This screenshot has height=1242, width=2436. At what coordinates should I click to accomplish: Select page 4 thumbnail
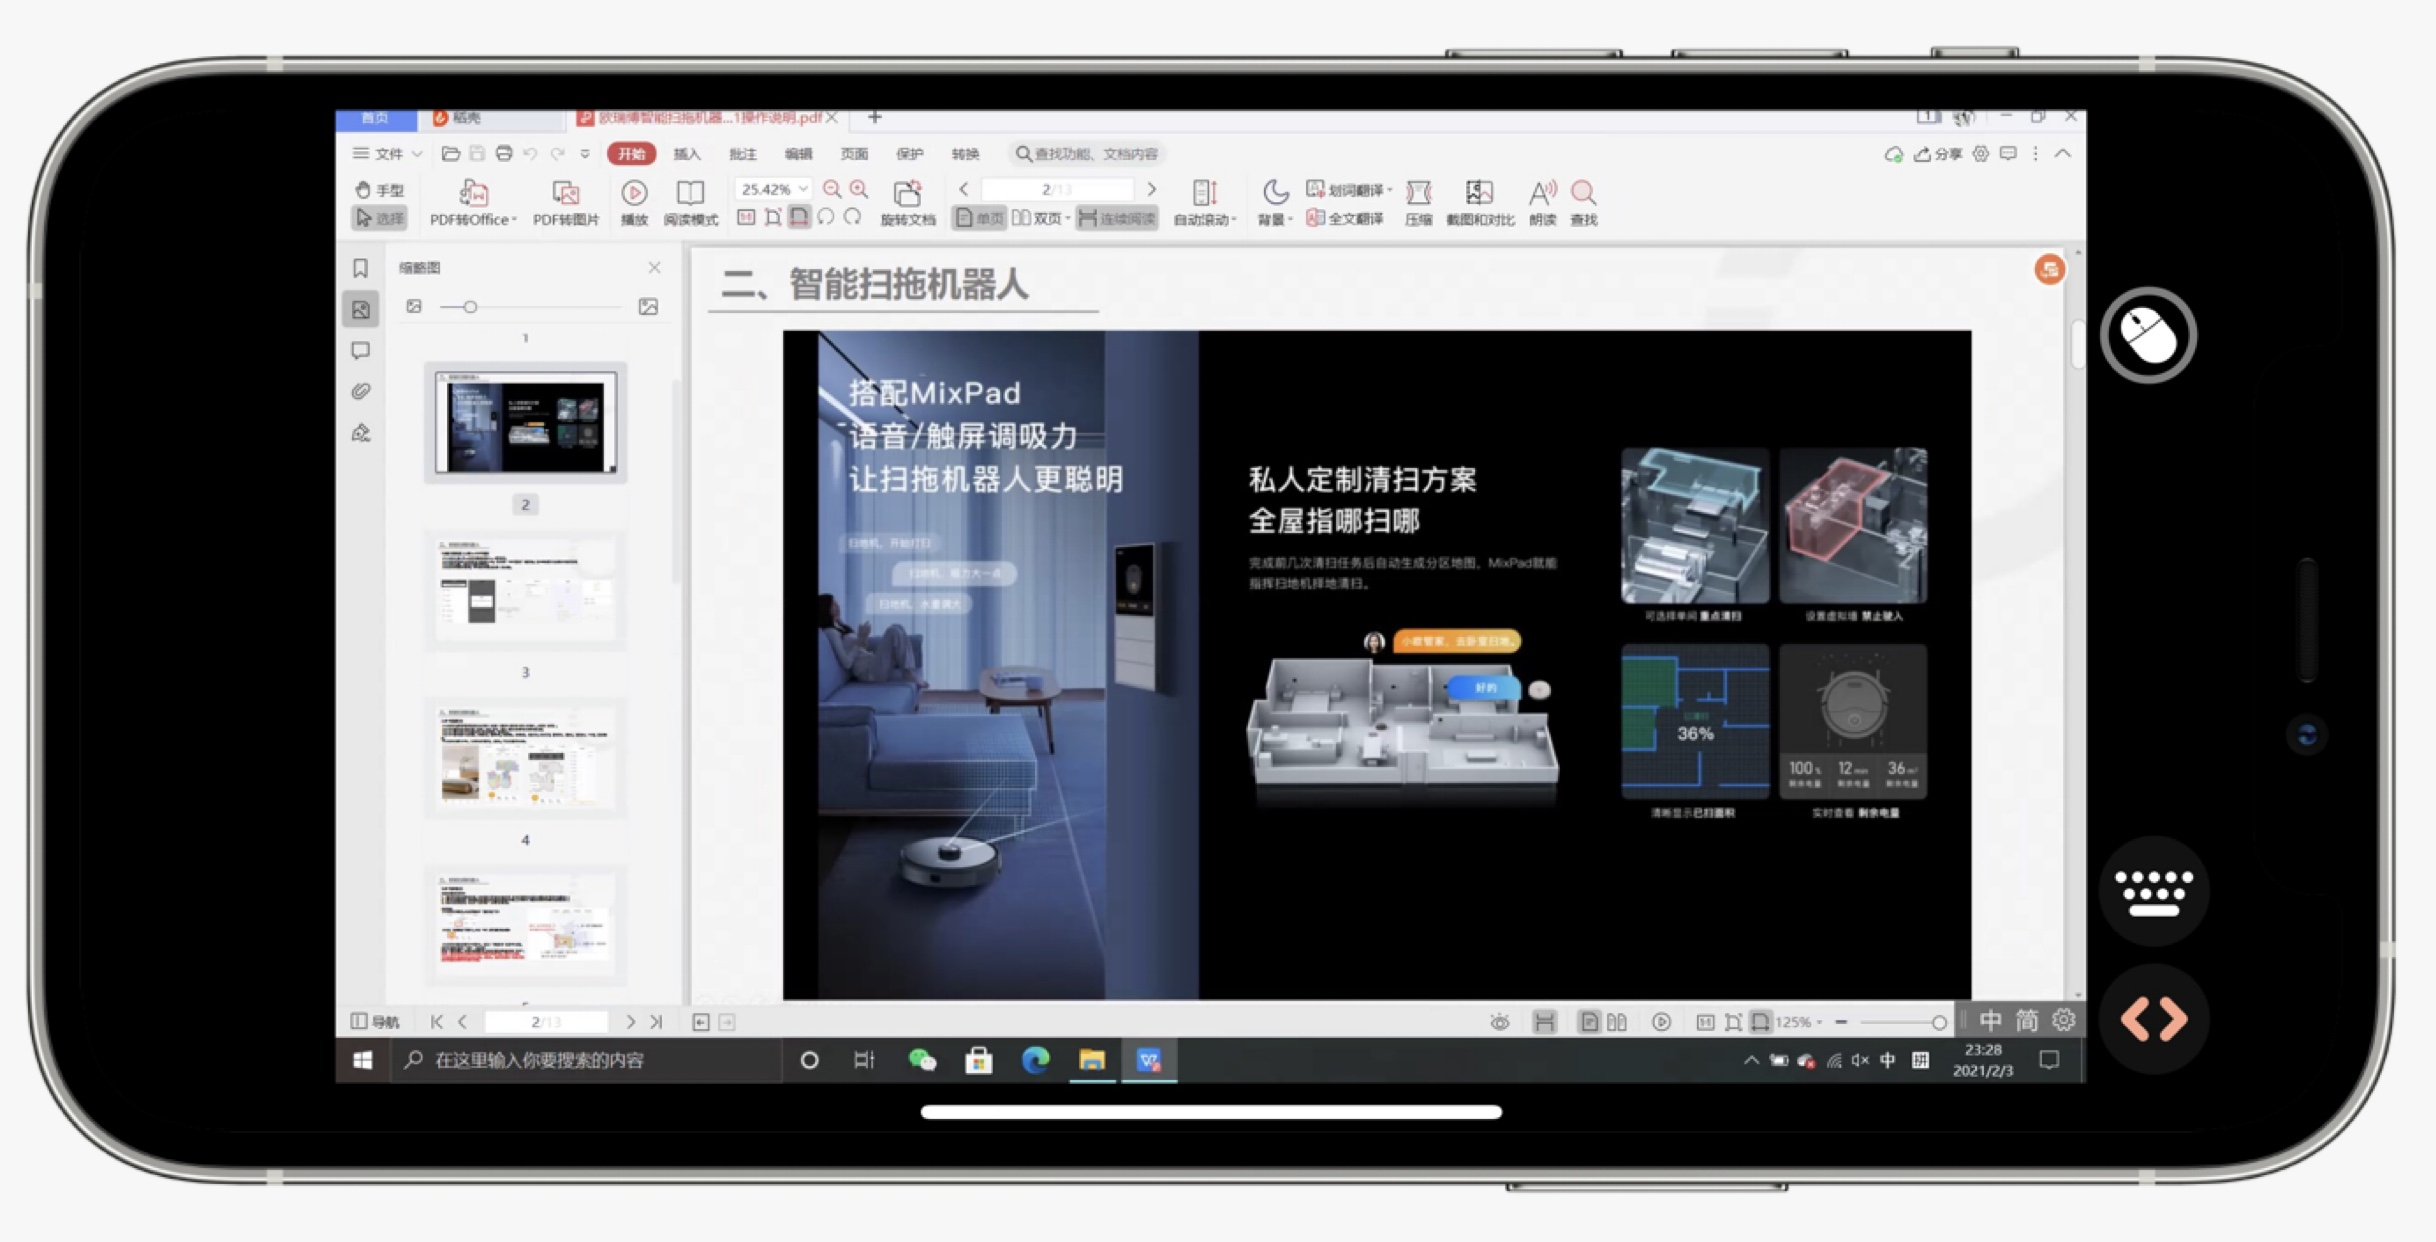coord(525,757)
